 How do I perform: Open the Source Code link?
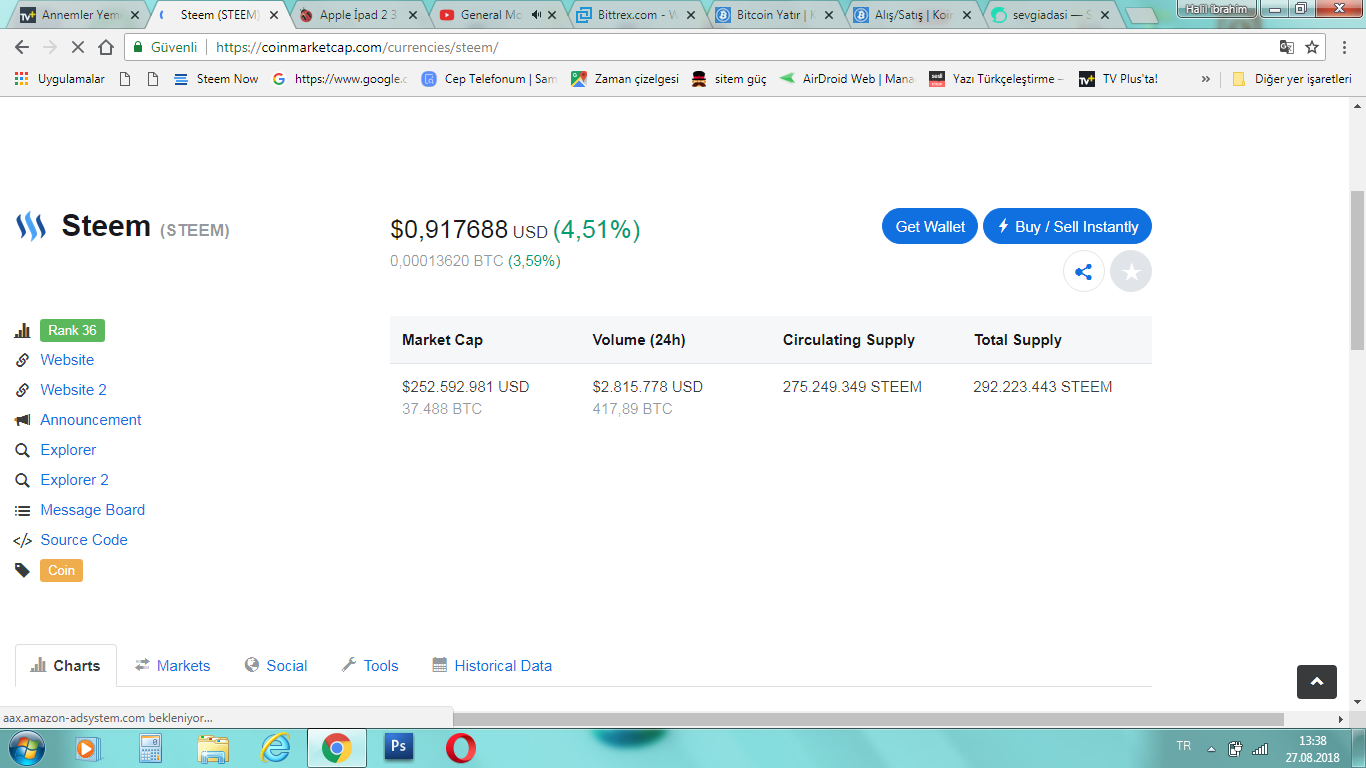(84, 540)
